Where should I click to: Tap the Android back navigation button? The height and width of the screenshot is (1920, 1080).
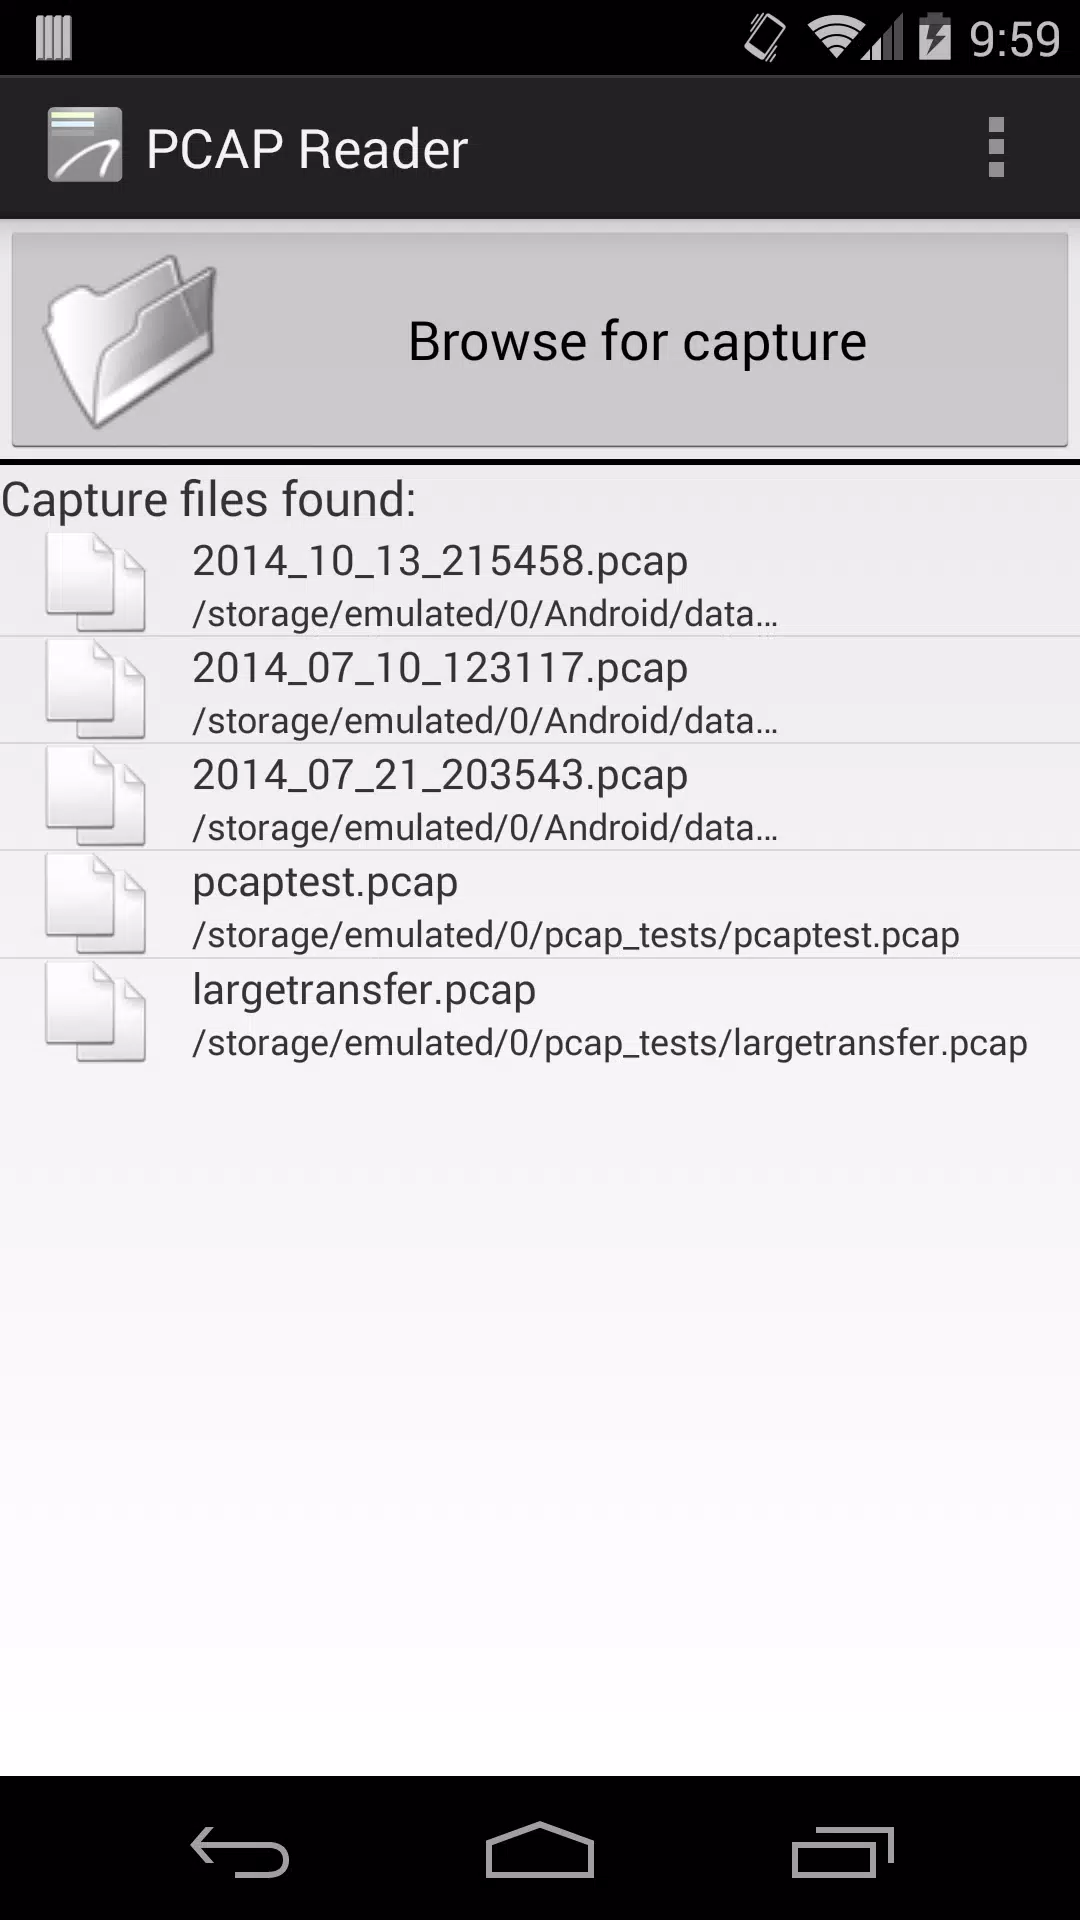pyautogui.click(x=240, y=1852)
